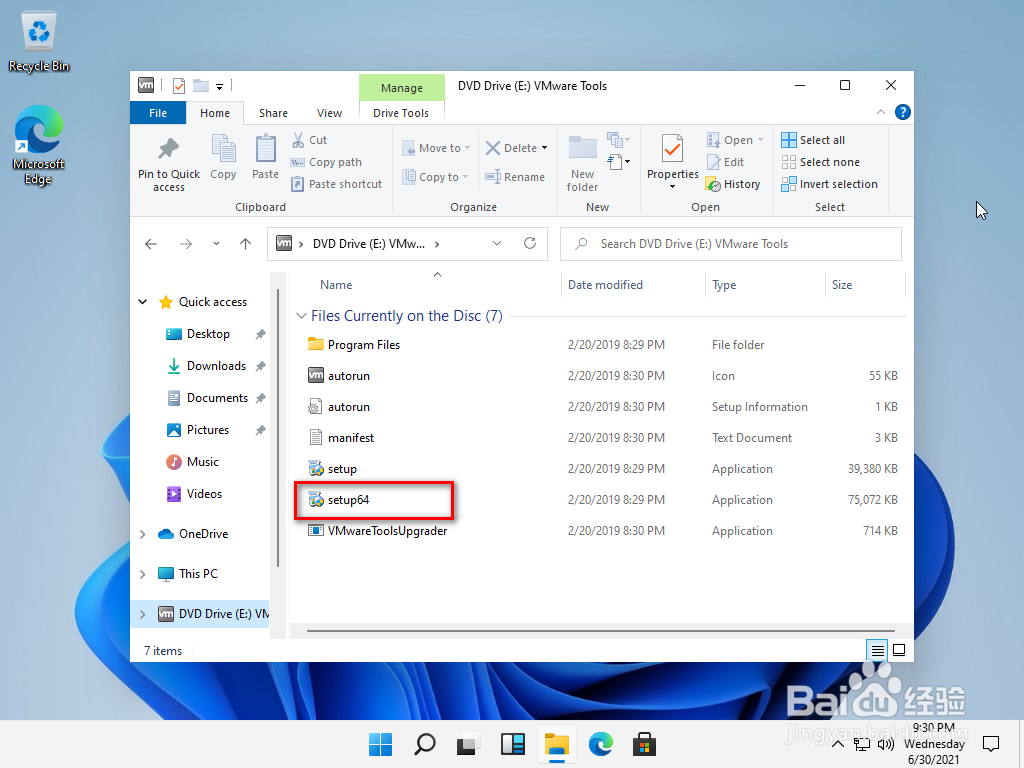Open Microsoft Store from taskbar
This screenshot has width=1024, height=768.
click(645, 744)
